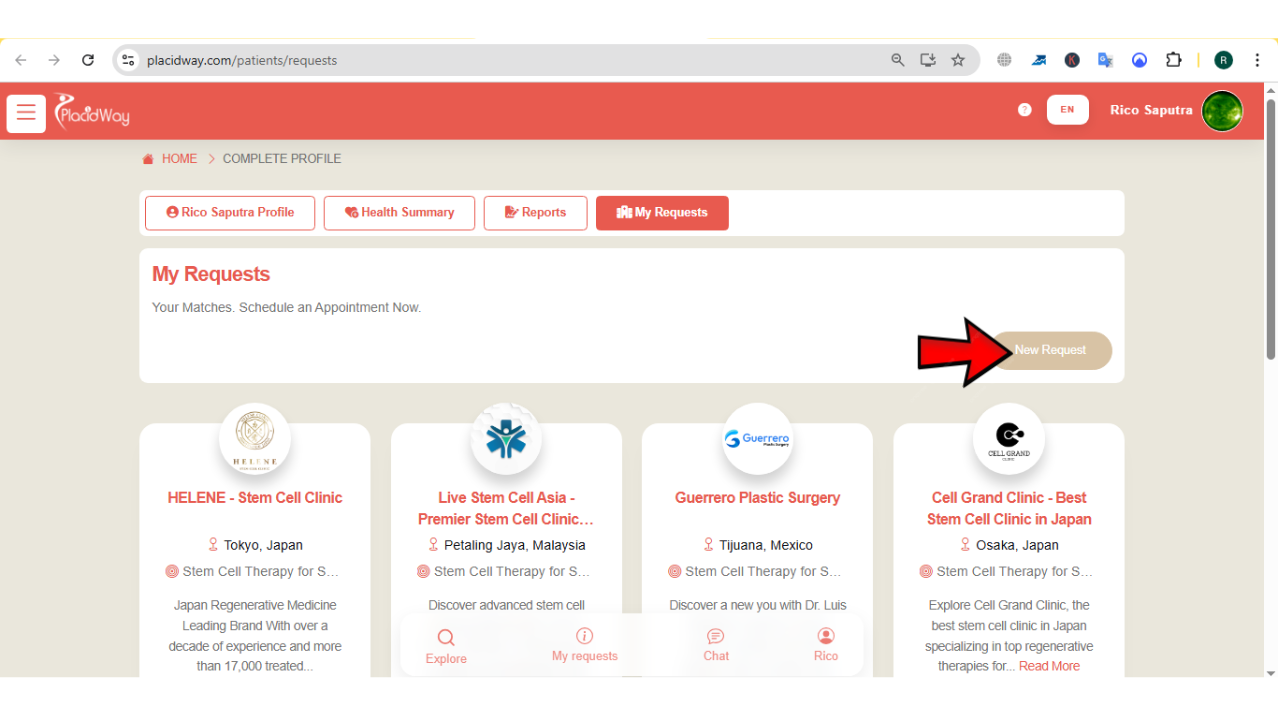Open HELENE - Stem Cell Clinic logo thumbnail
The width and height of the screenshot is (1280, 720).
[255, 438]
